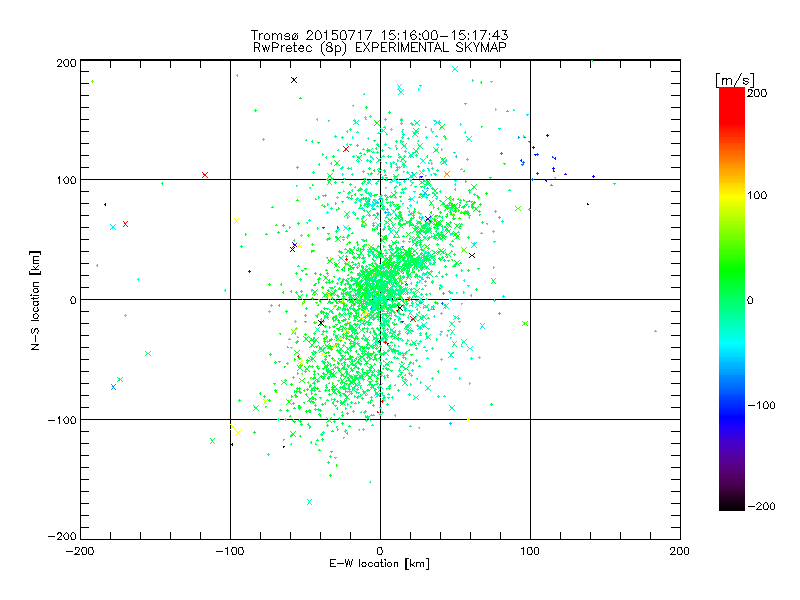Viewport: 800px width, 600px height.
Task: Click the y-axis tick label '200'
Action: (66, 63)
